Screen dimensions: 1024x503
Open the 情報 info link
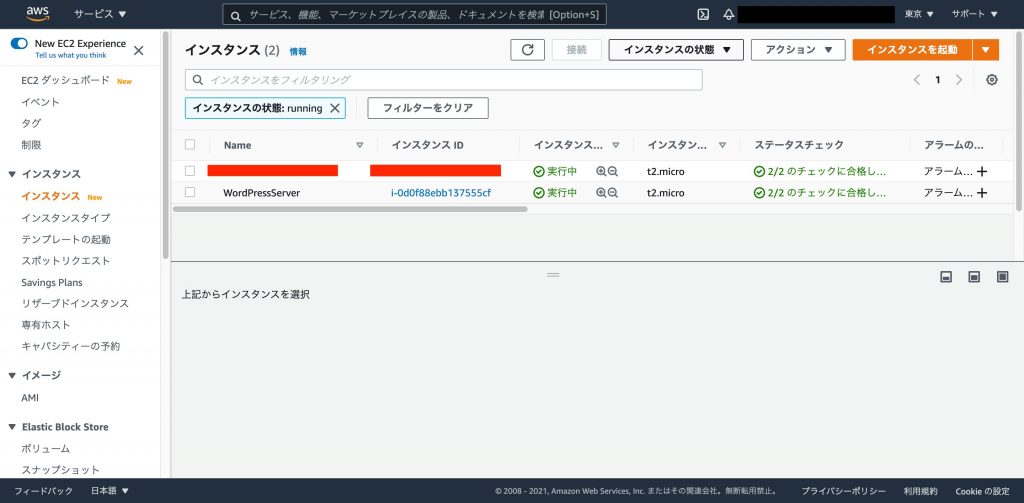[298, 52]
